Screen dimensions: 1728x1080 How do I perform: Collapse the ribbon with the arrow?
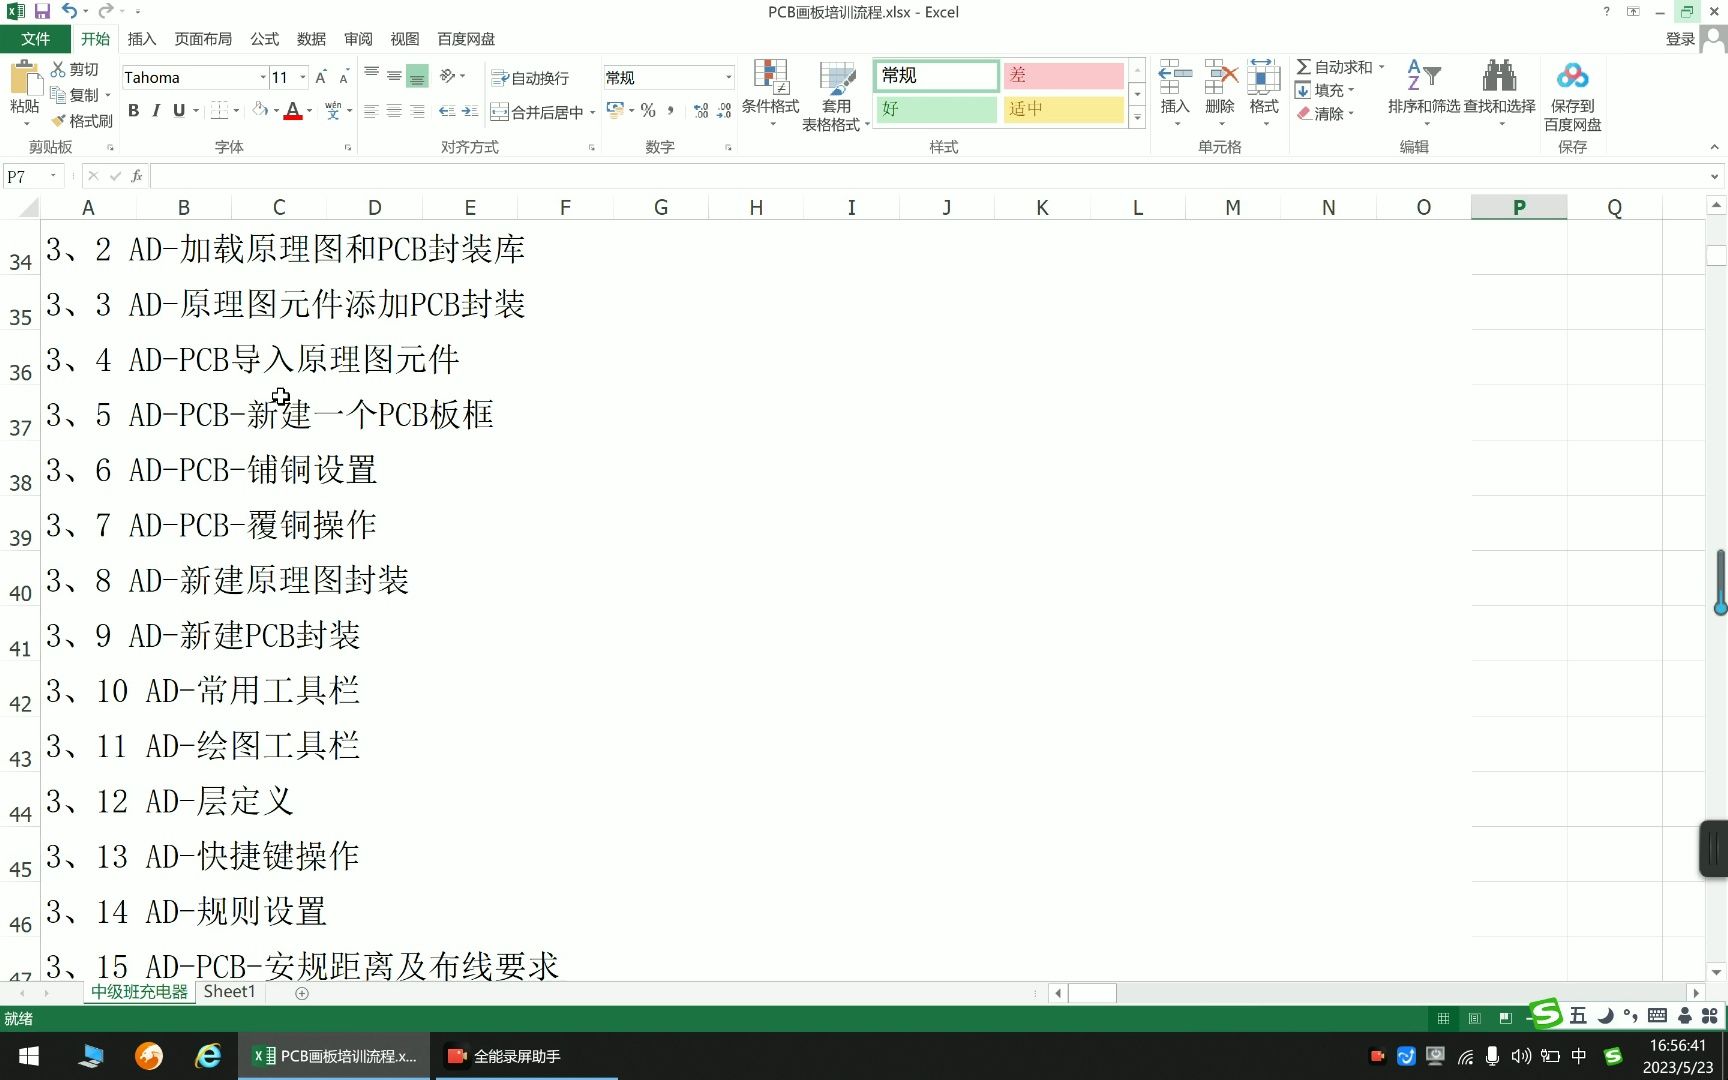click(x=1714, y=147)
